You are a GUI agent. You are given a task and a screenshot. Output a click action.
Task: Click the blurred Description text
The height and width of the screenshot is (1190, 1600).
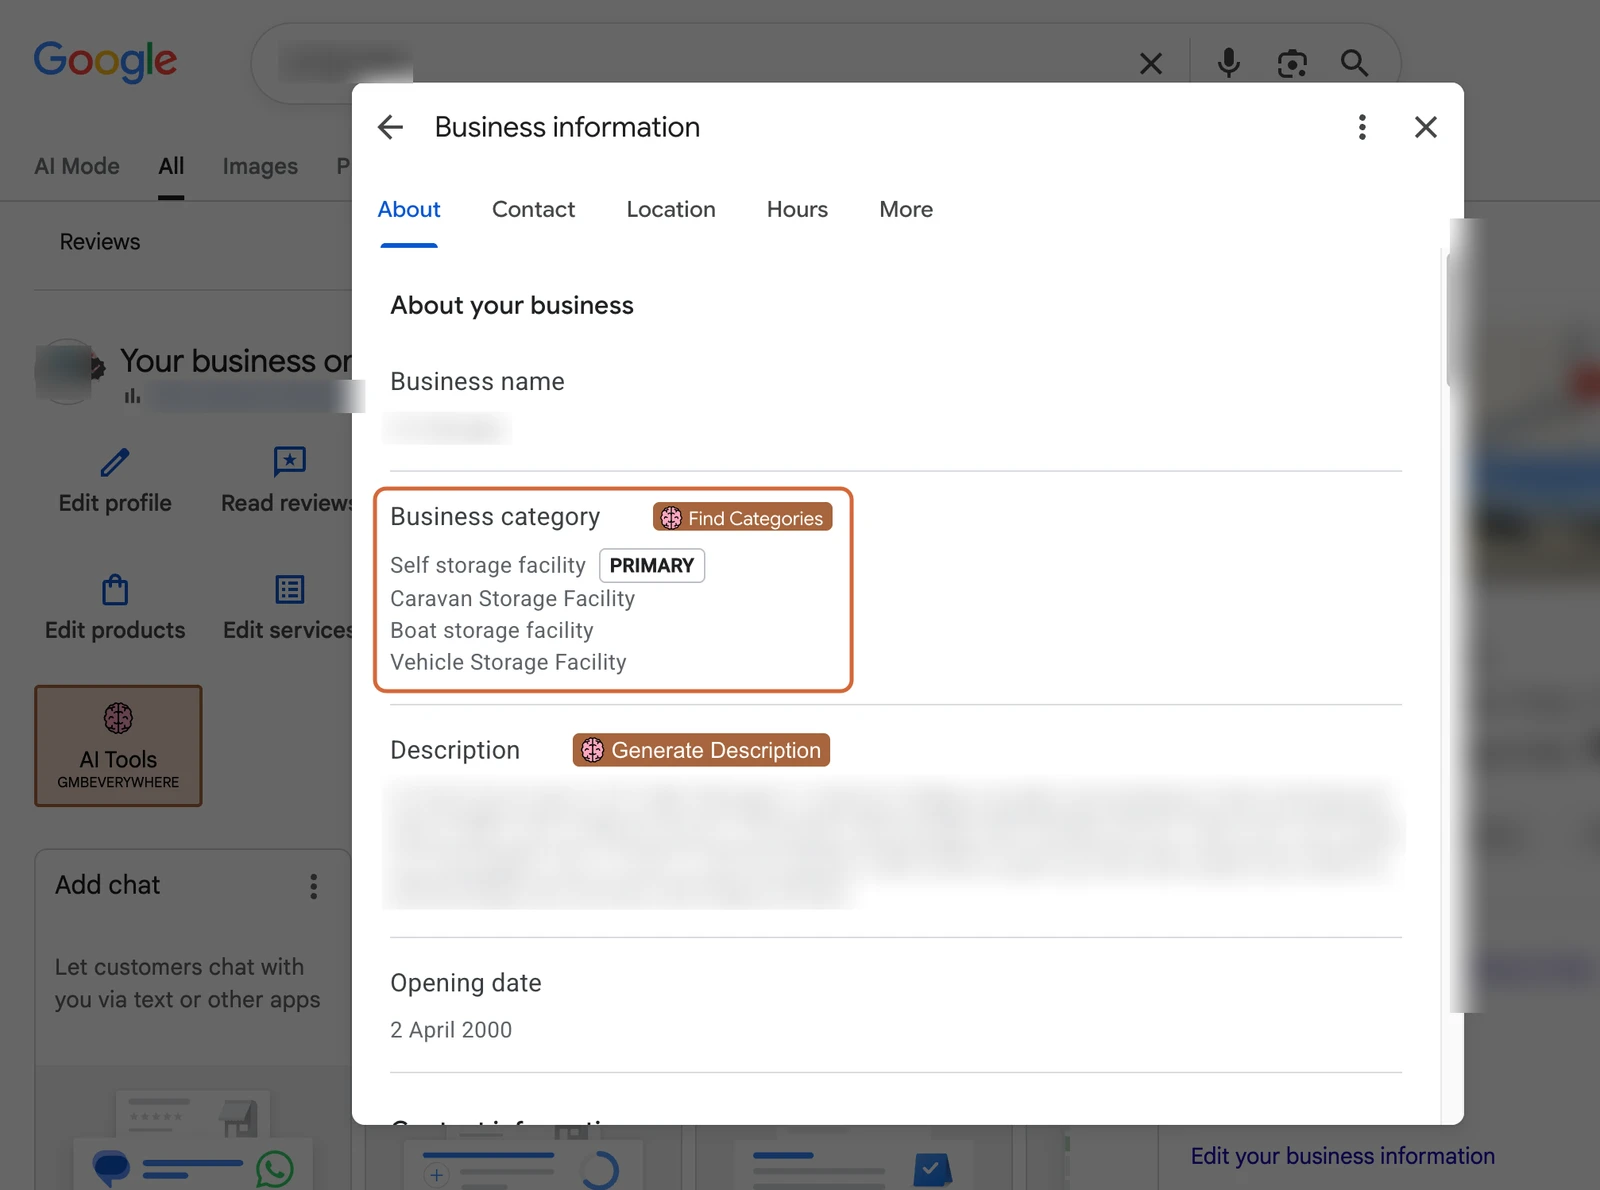(893, 843)
